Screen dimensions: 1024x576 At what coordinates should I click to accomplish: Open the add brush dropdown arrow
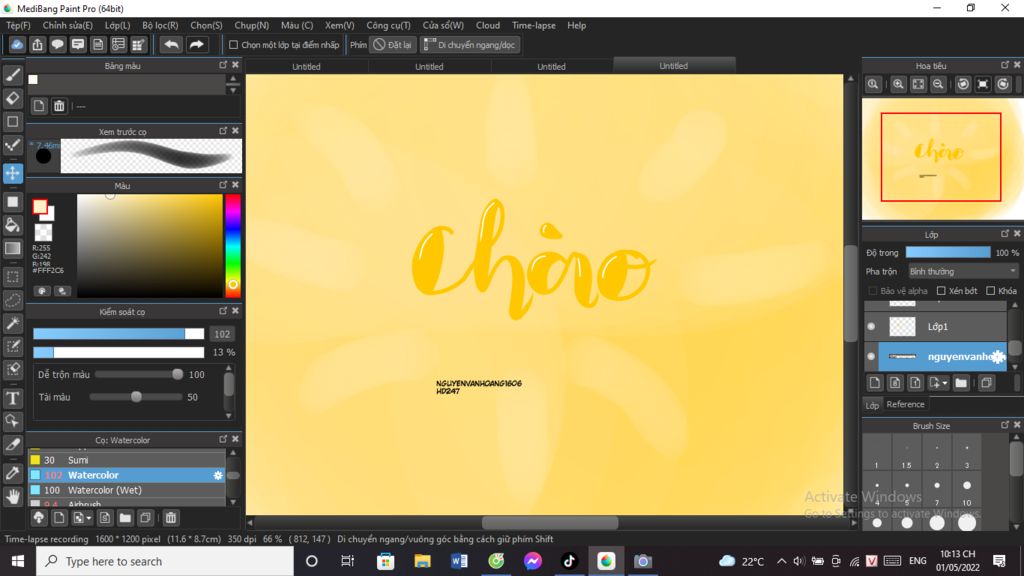(89, 519)
